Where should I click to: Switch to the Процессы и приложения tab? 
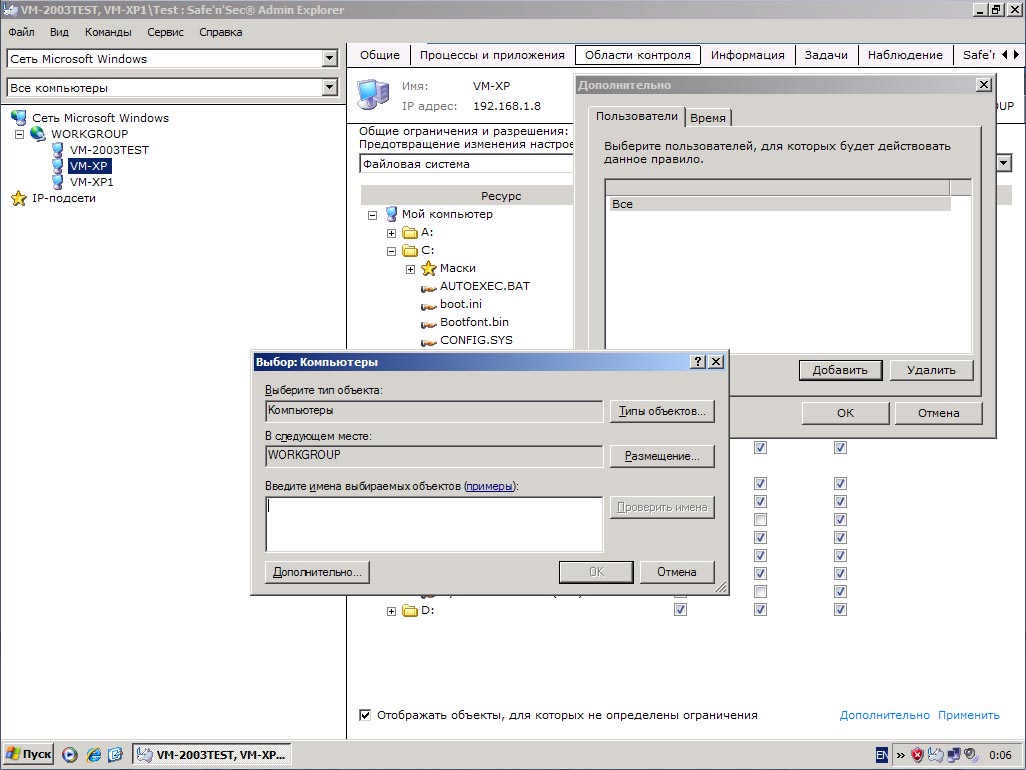point(492,55)
